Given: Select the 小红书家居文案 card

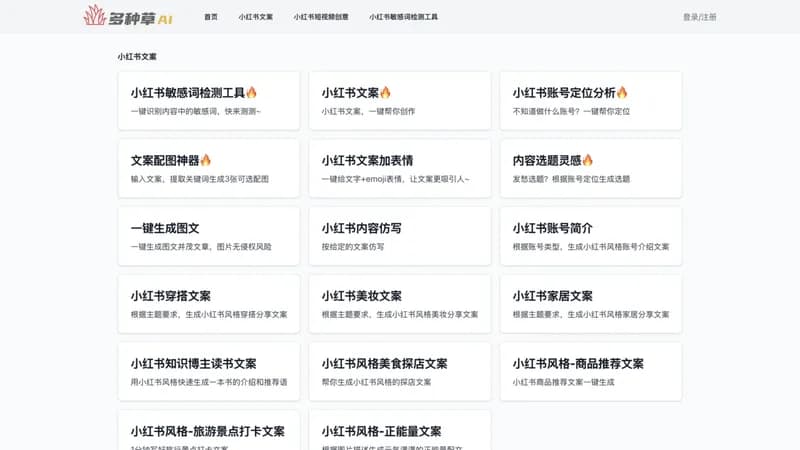Looking at the screenshot, I should 591,304.
